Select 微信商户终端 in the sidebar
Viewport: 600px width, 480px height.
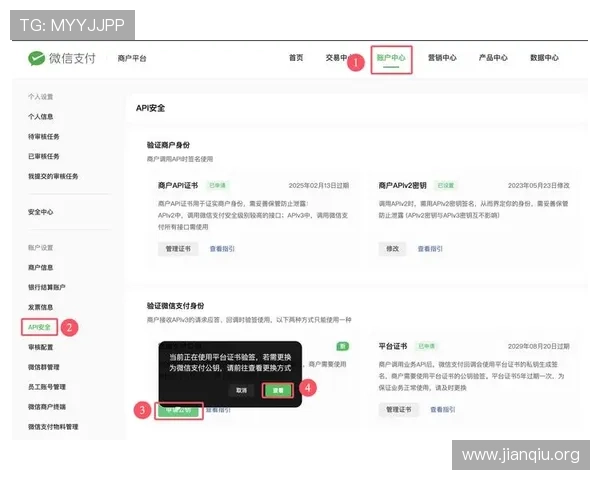(47, 407)
